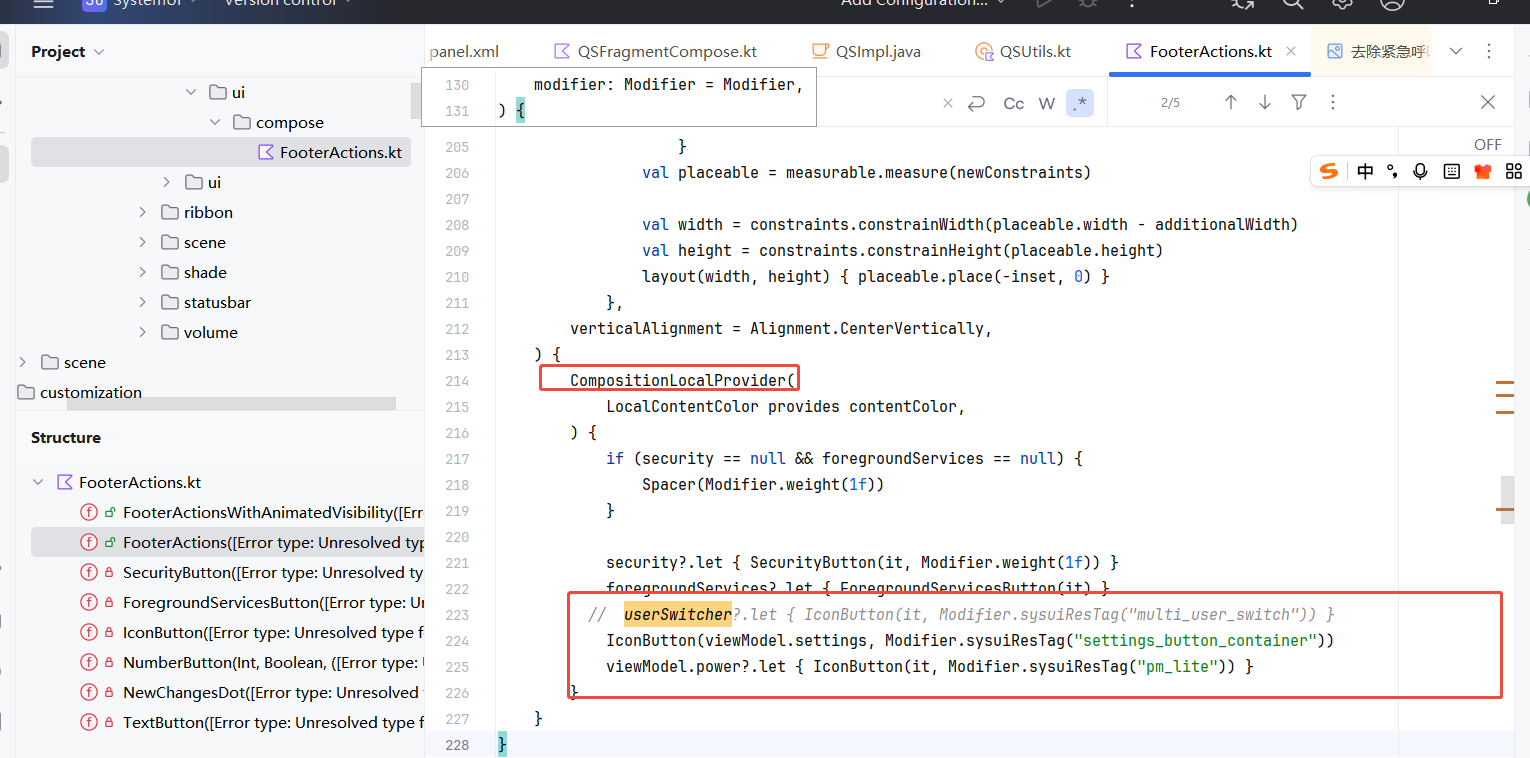Select the scene folder below ribbon
The width and height of the screenshot is (1530, 758).
pyautogui.click(x=204, y=242)
